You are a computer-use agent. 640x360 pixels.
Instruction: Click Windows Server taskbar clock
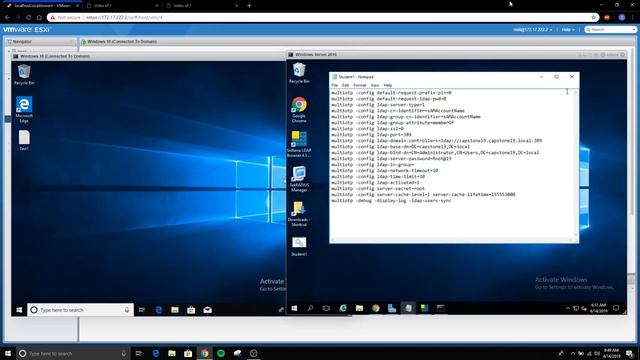[x=599, y=308]
